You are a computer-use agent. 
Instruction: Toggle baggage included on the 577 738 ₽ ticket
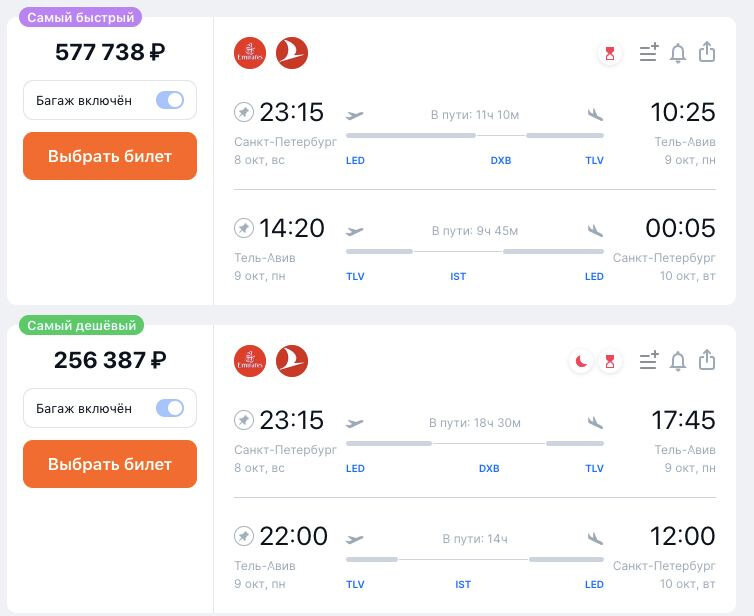click(x=169, y=100)
